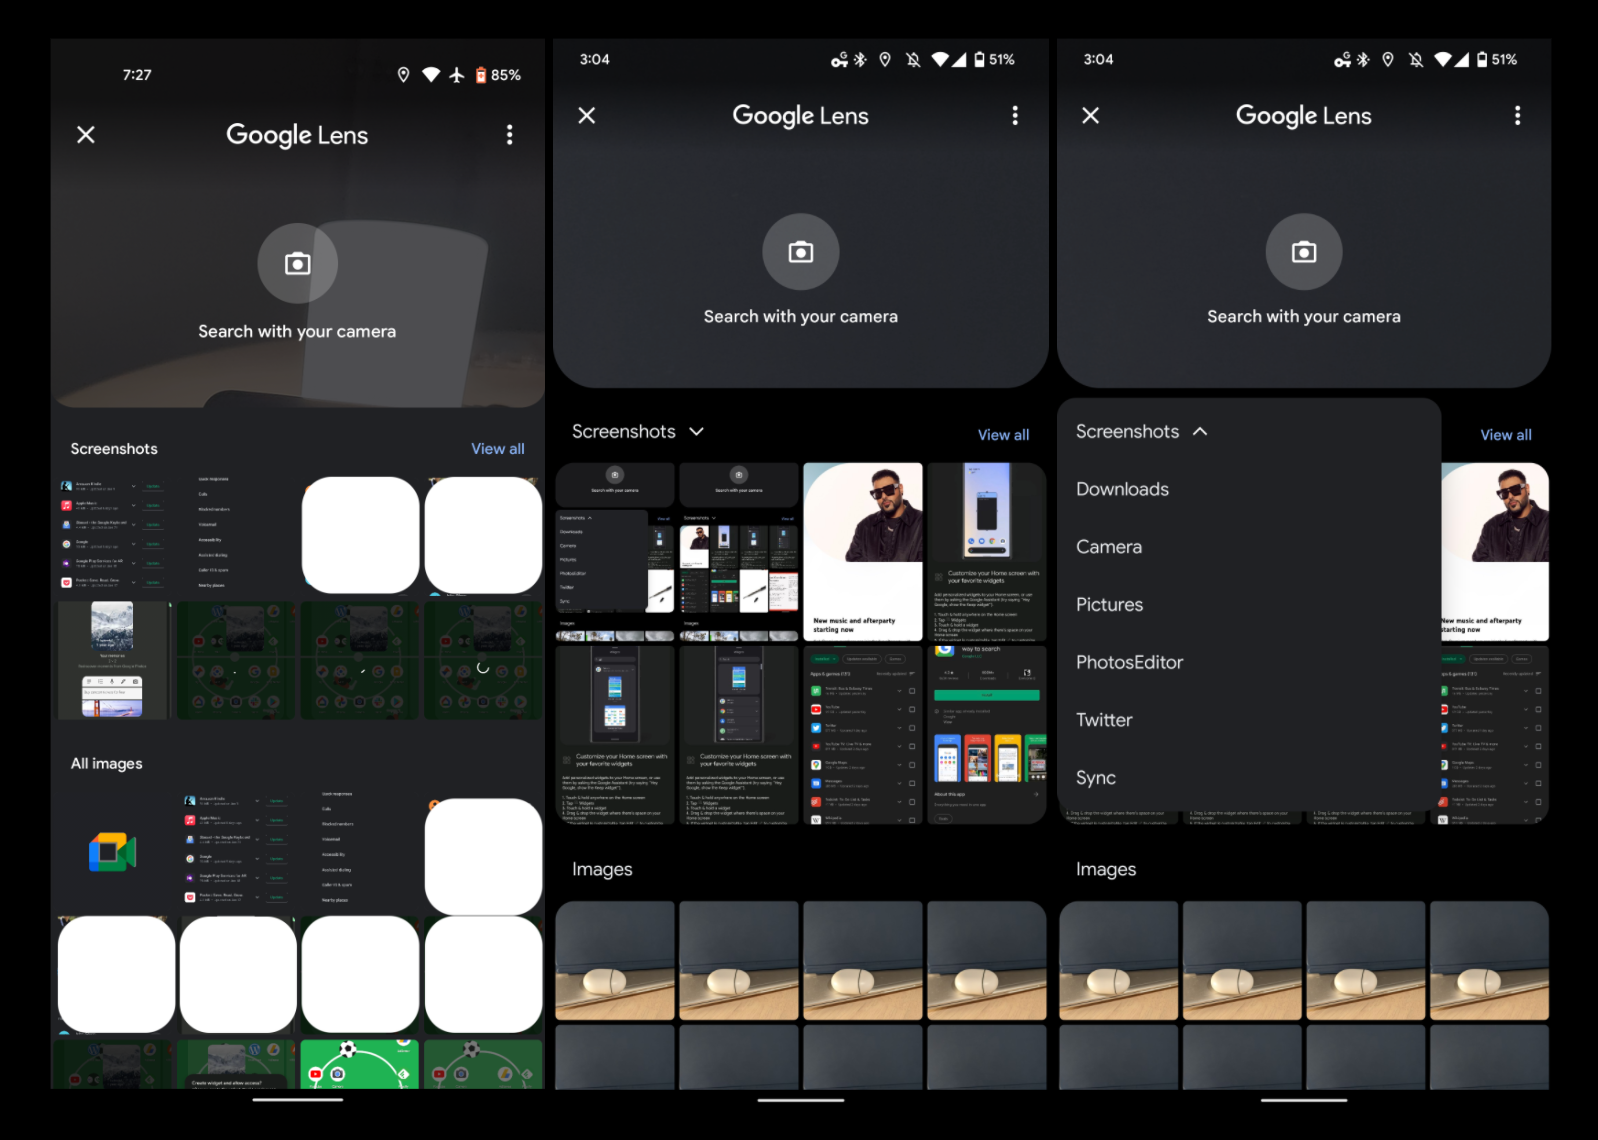Screen dimensions: 1598x1140
Task: Tap 'Search with your camera' text in the left screen
Action: click(297, 331)
